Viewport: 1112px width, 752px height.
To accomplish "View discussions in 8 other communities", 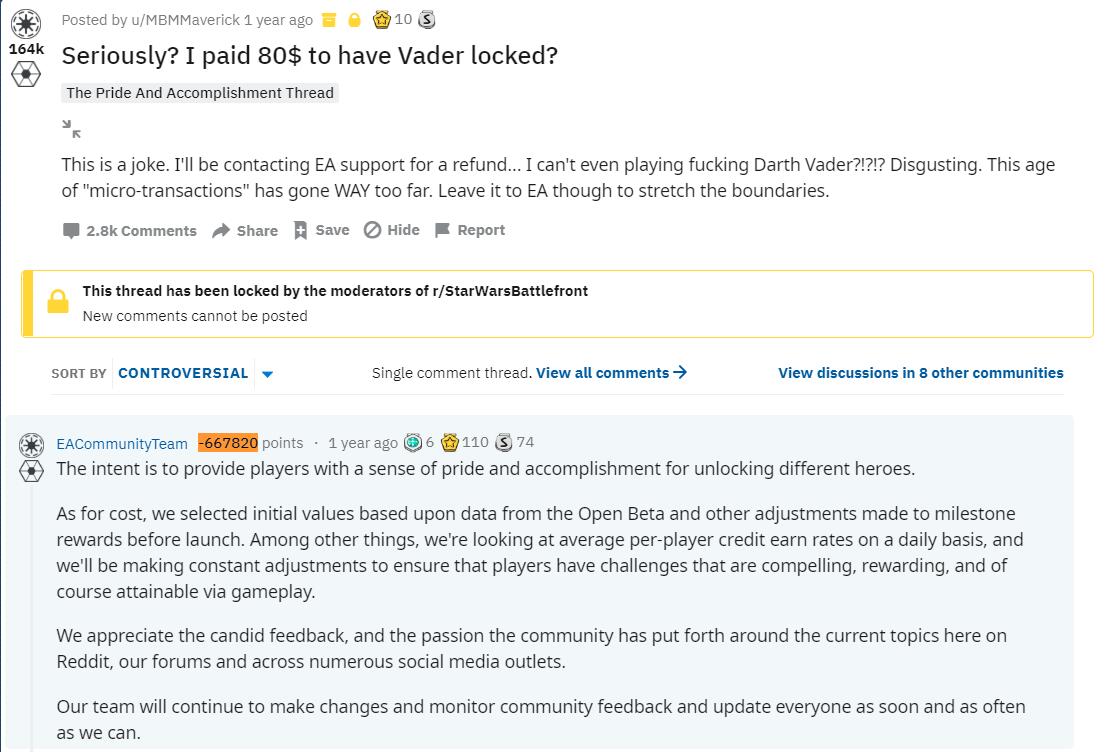I will 920,373.
